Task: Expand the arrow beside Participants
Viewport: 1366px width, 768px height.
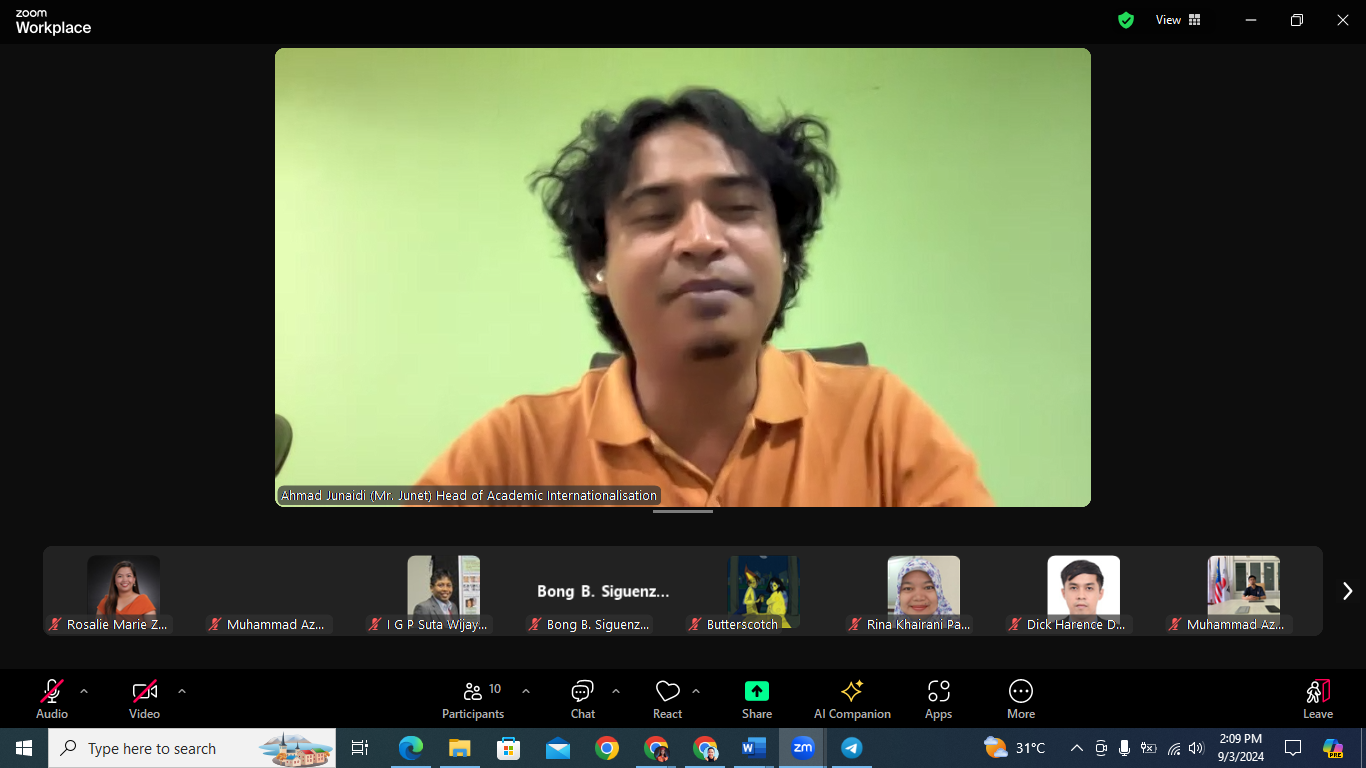Action: [x=526, y=691]
